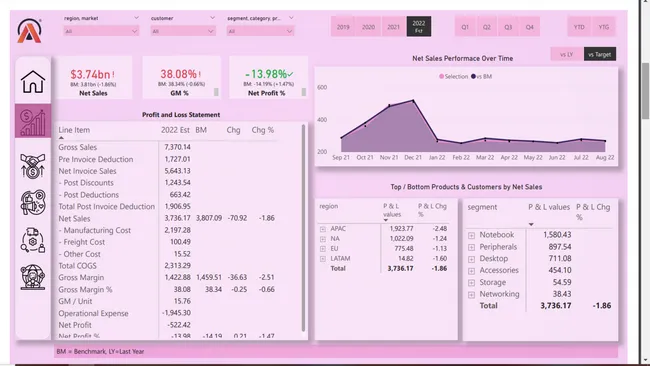Open the Home page icon

[x=33, y=82]
